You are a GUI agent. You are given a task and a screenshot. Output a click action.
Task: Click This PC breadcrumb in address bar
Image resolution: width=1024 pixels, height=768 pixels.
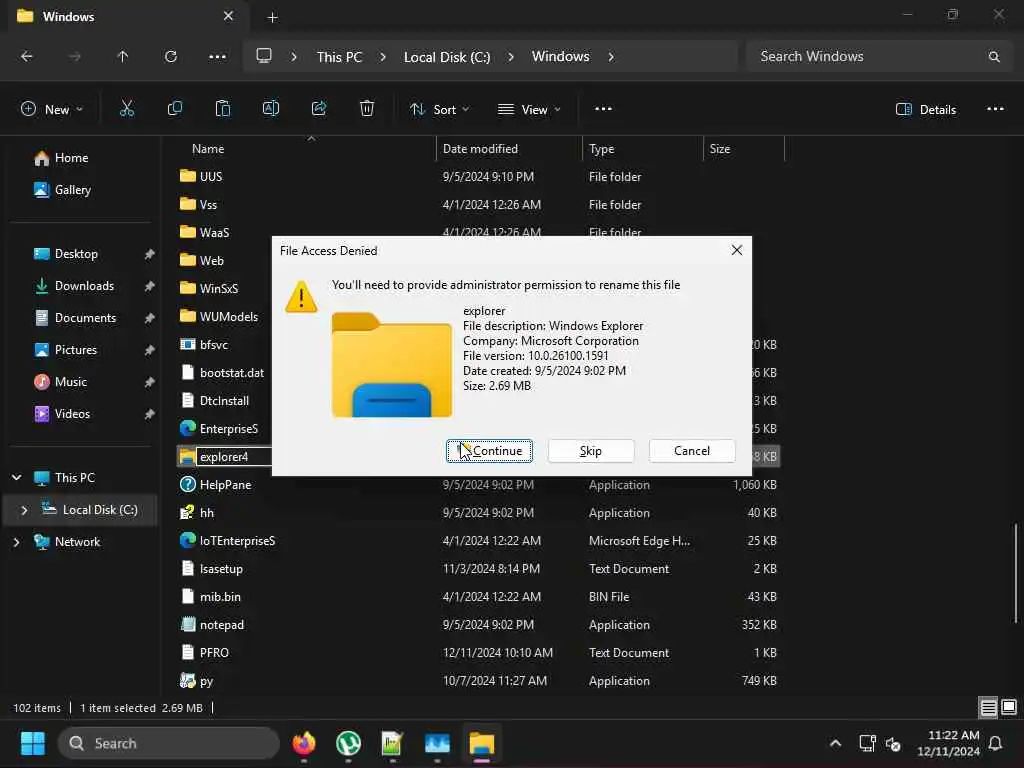339,57
